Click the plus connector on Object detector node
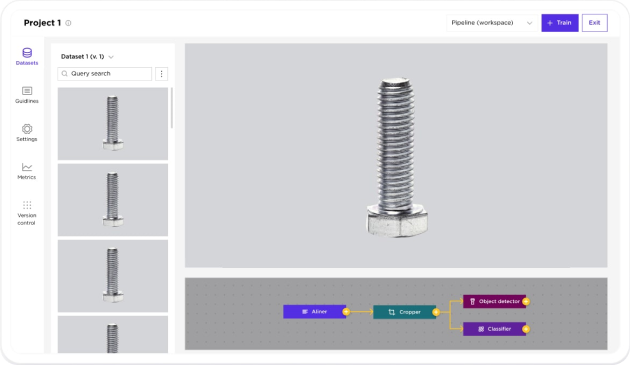630x365 pixels. [x=526, y=301]
